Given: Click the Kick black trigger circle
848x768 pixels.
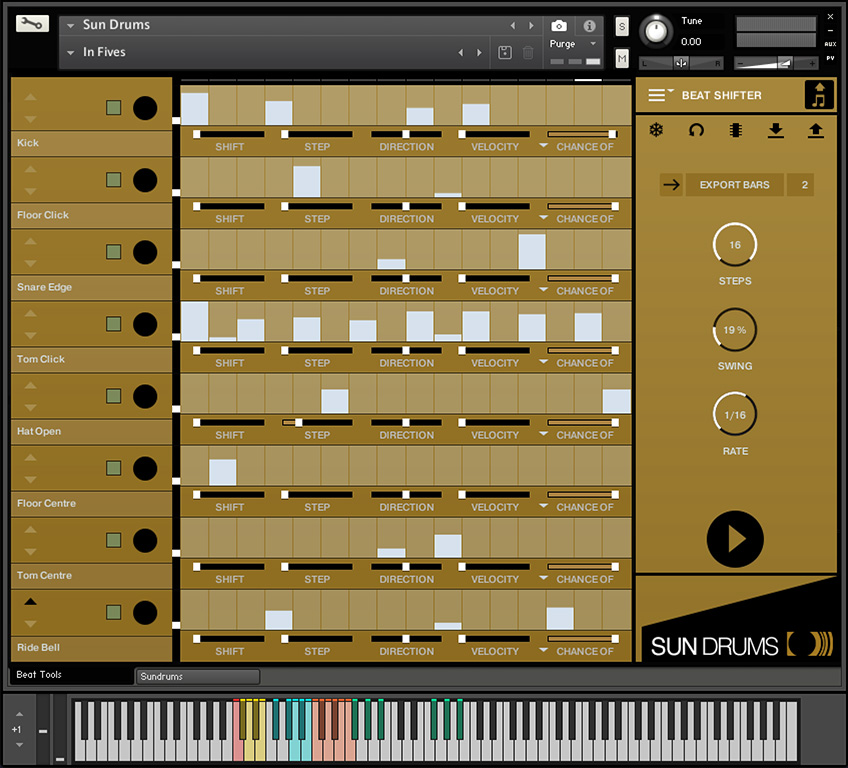Looking at the screenshot, I should [145, 108].
